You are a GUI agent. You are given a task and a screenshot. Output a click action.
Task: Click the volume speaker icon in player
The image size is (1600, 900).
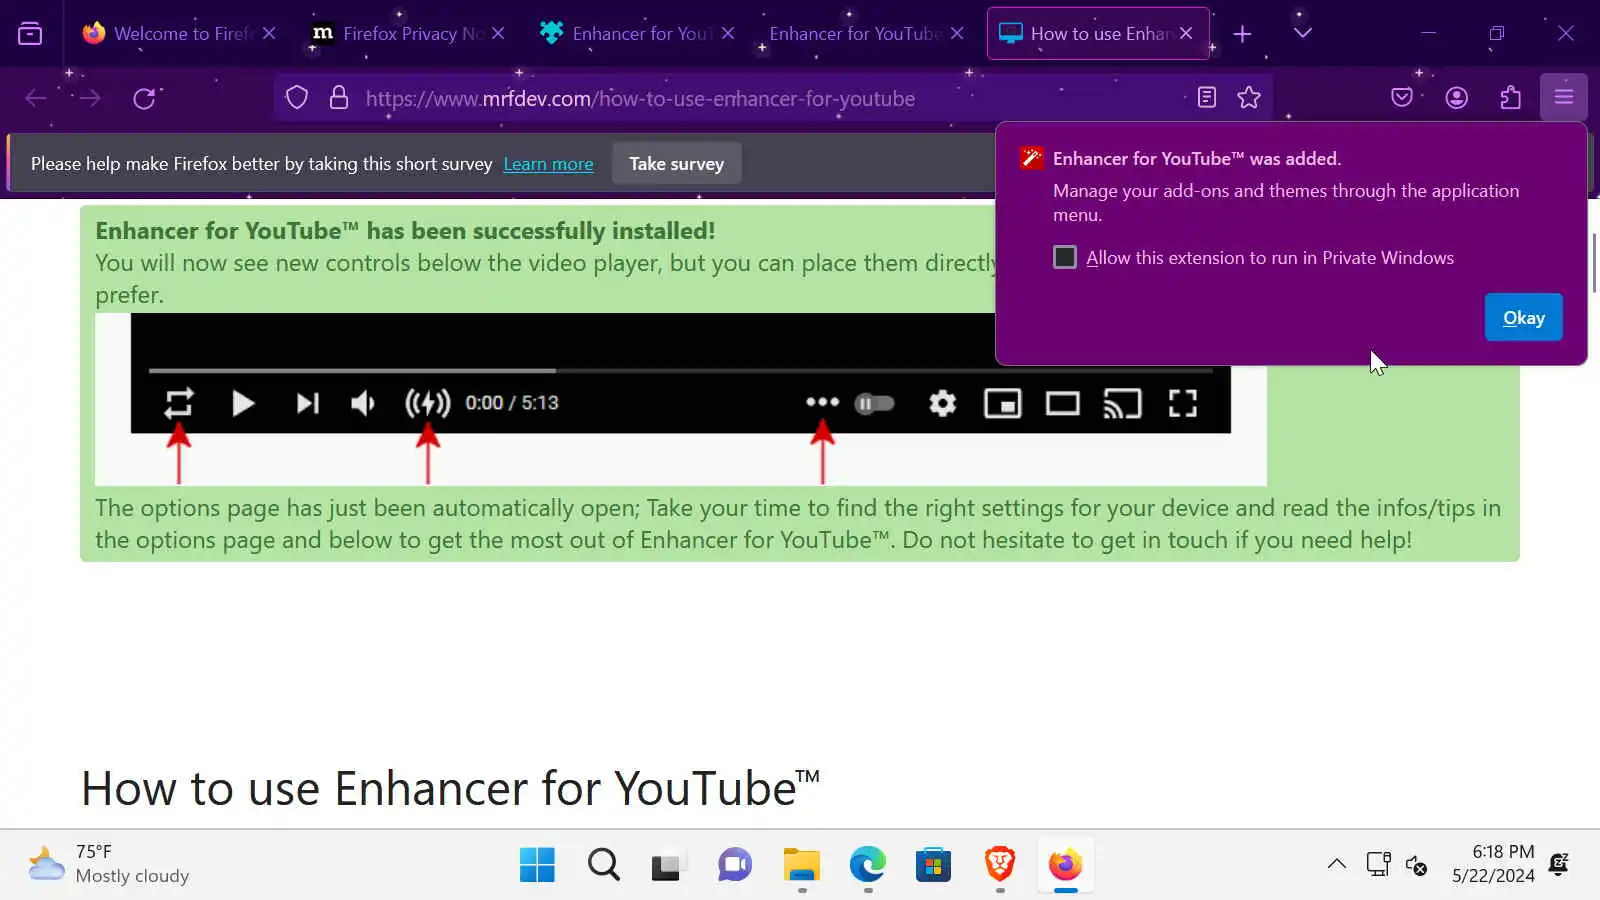coord(364,403)
